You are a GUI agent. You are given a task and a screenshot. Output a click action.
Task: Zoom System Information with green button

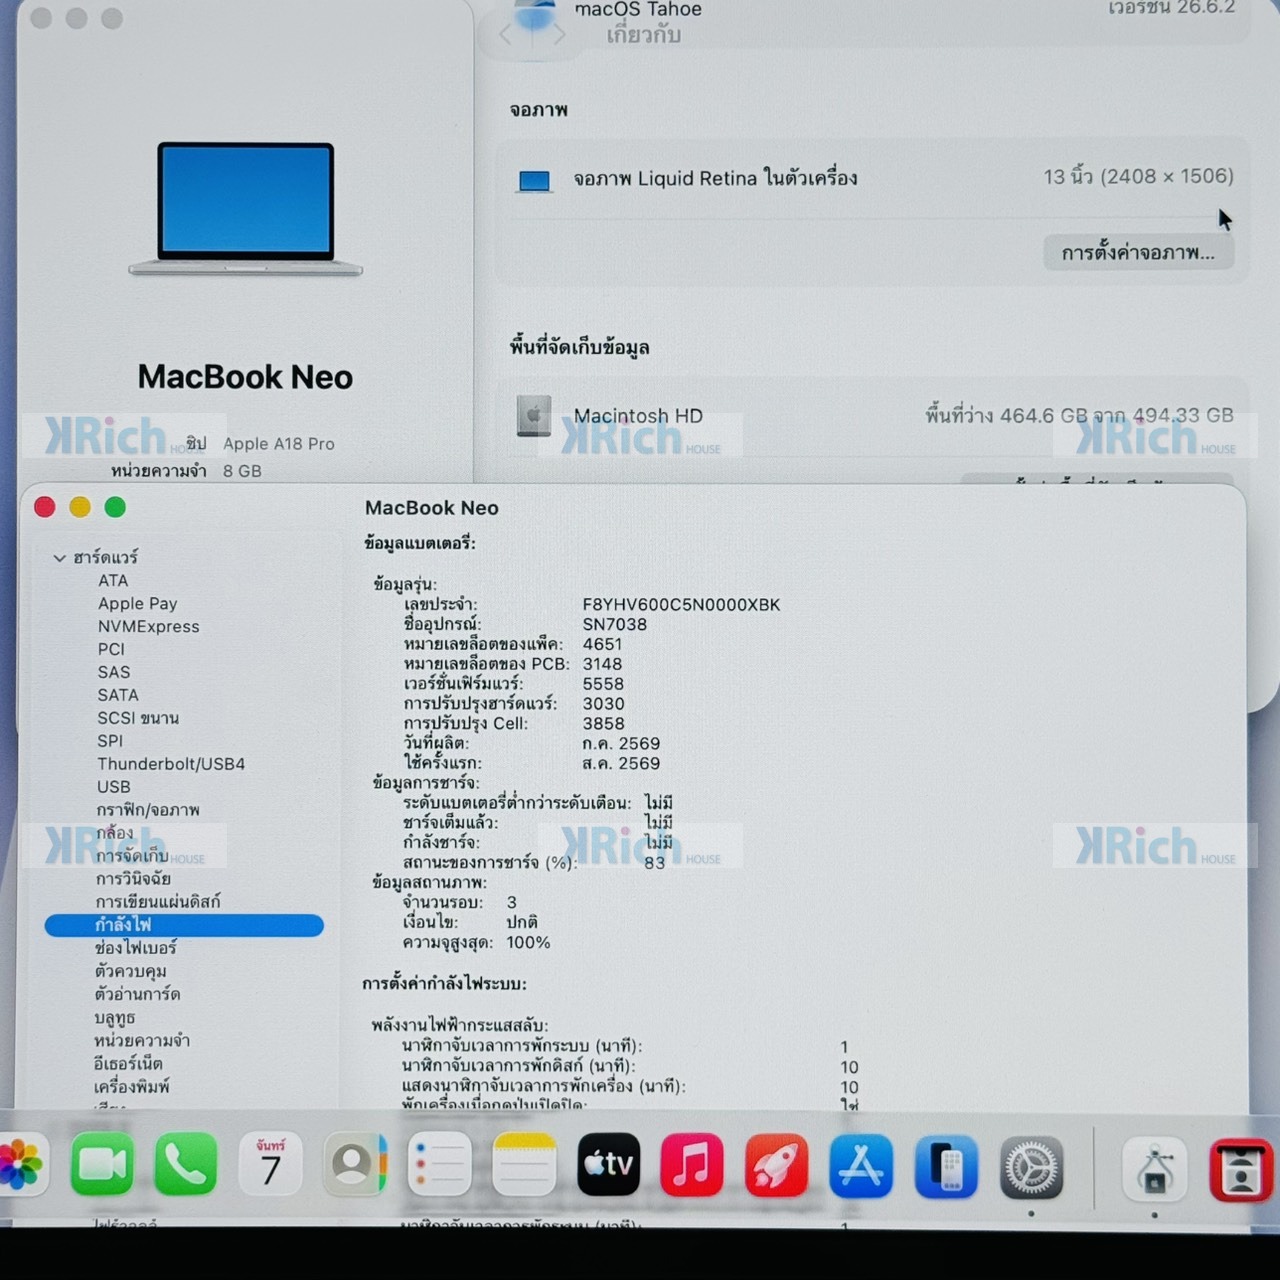point(115,507)
